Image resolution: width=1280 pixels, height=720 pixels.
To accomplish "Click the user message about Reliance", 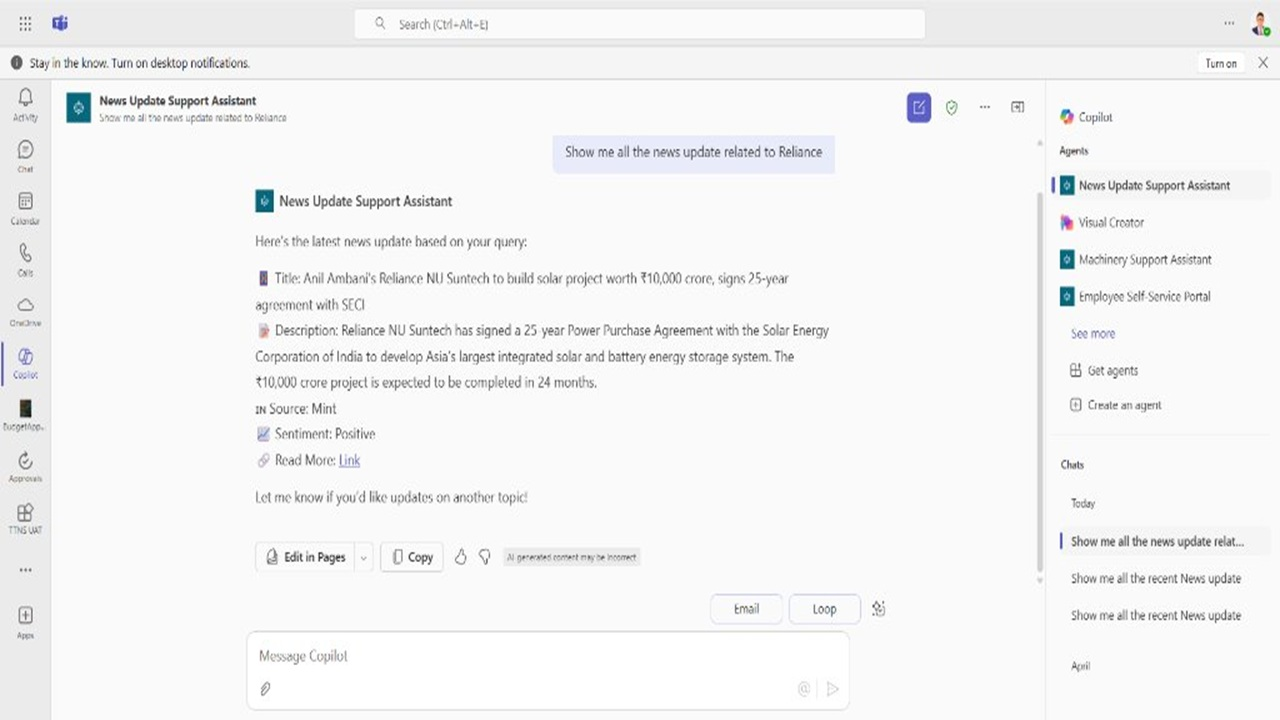I will pos(693,152).
